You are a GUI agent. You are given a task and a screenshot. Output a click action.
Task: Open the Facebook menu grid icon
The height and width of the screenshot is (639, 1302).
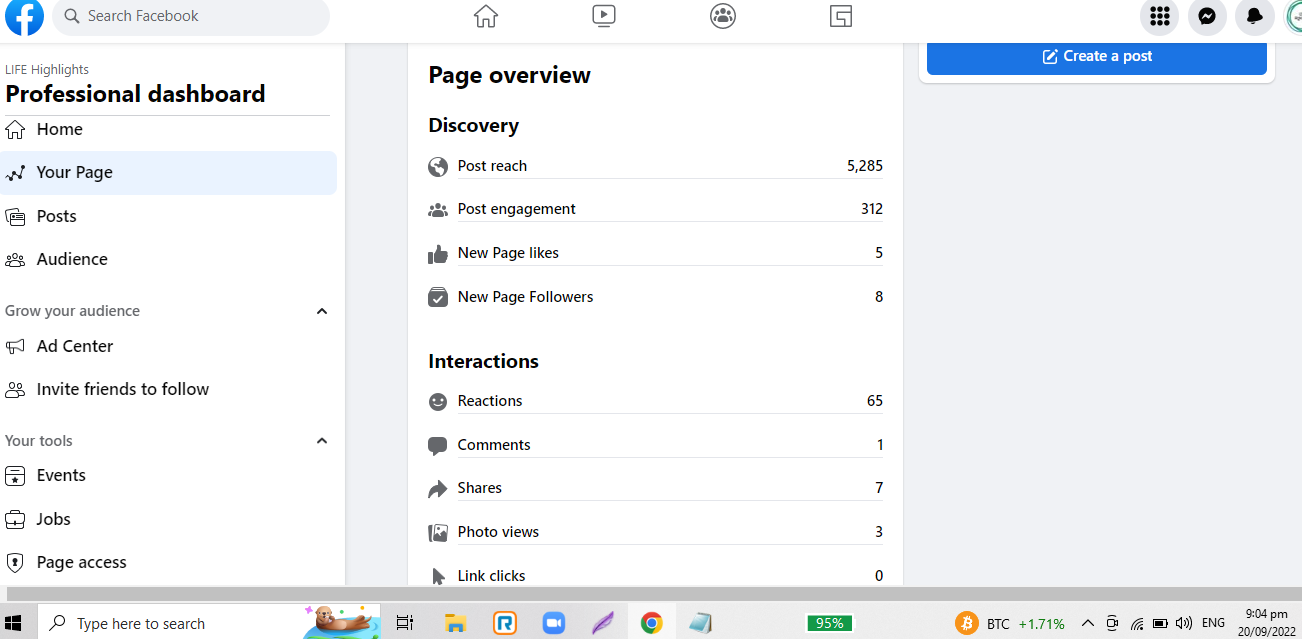coord(1159,16)
